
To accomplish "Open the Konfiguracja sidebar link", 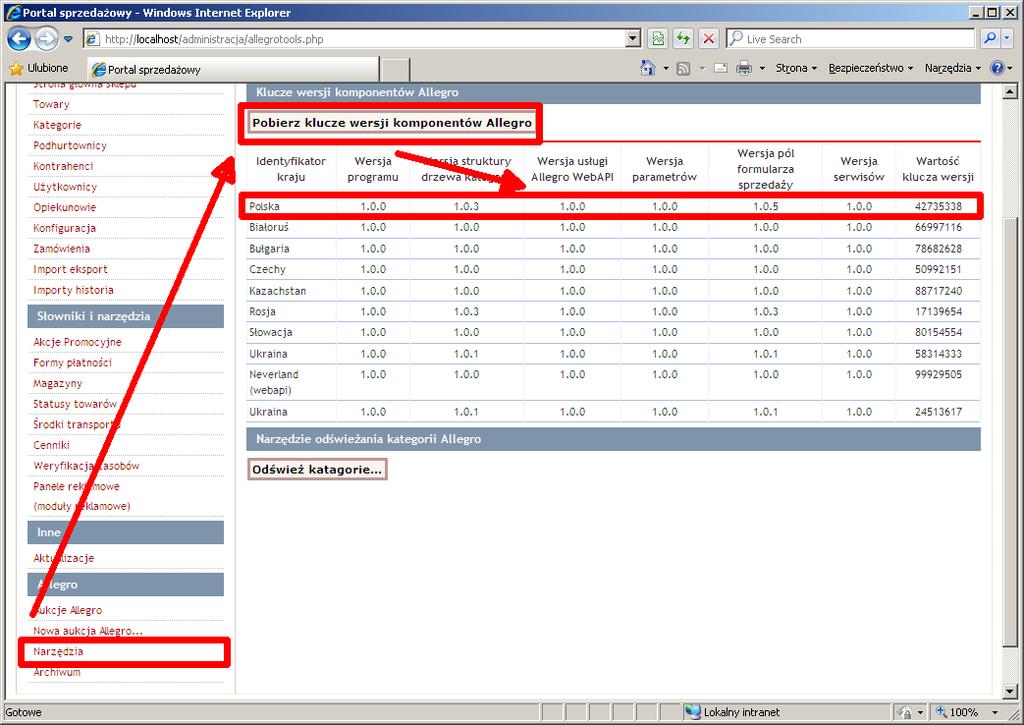I will coord(64,228).
